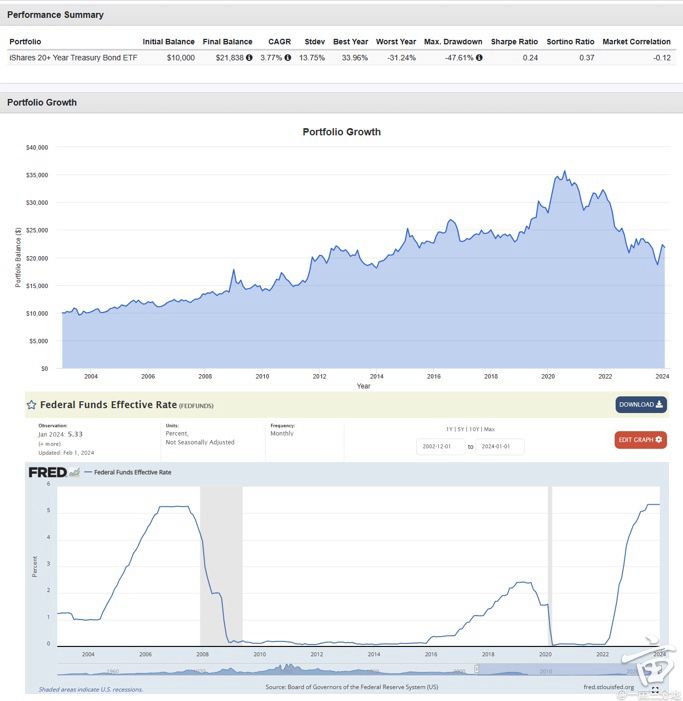The height and width of the screenshot is (701, 683).
Task: Click the EDIT GRAPH button
Action: (x=641, y=440)
